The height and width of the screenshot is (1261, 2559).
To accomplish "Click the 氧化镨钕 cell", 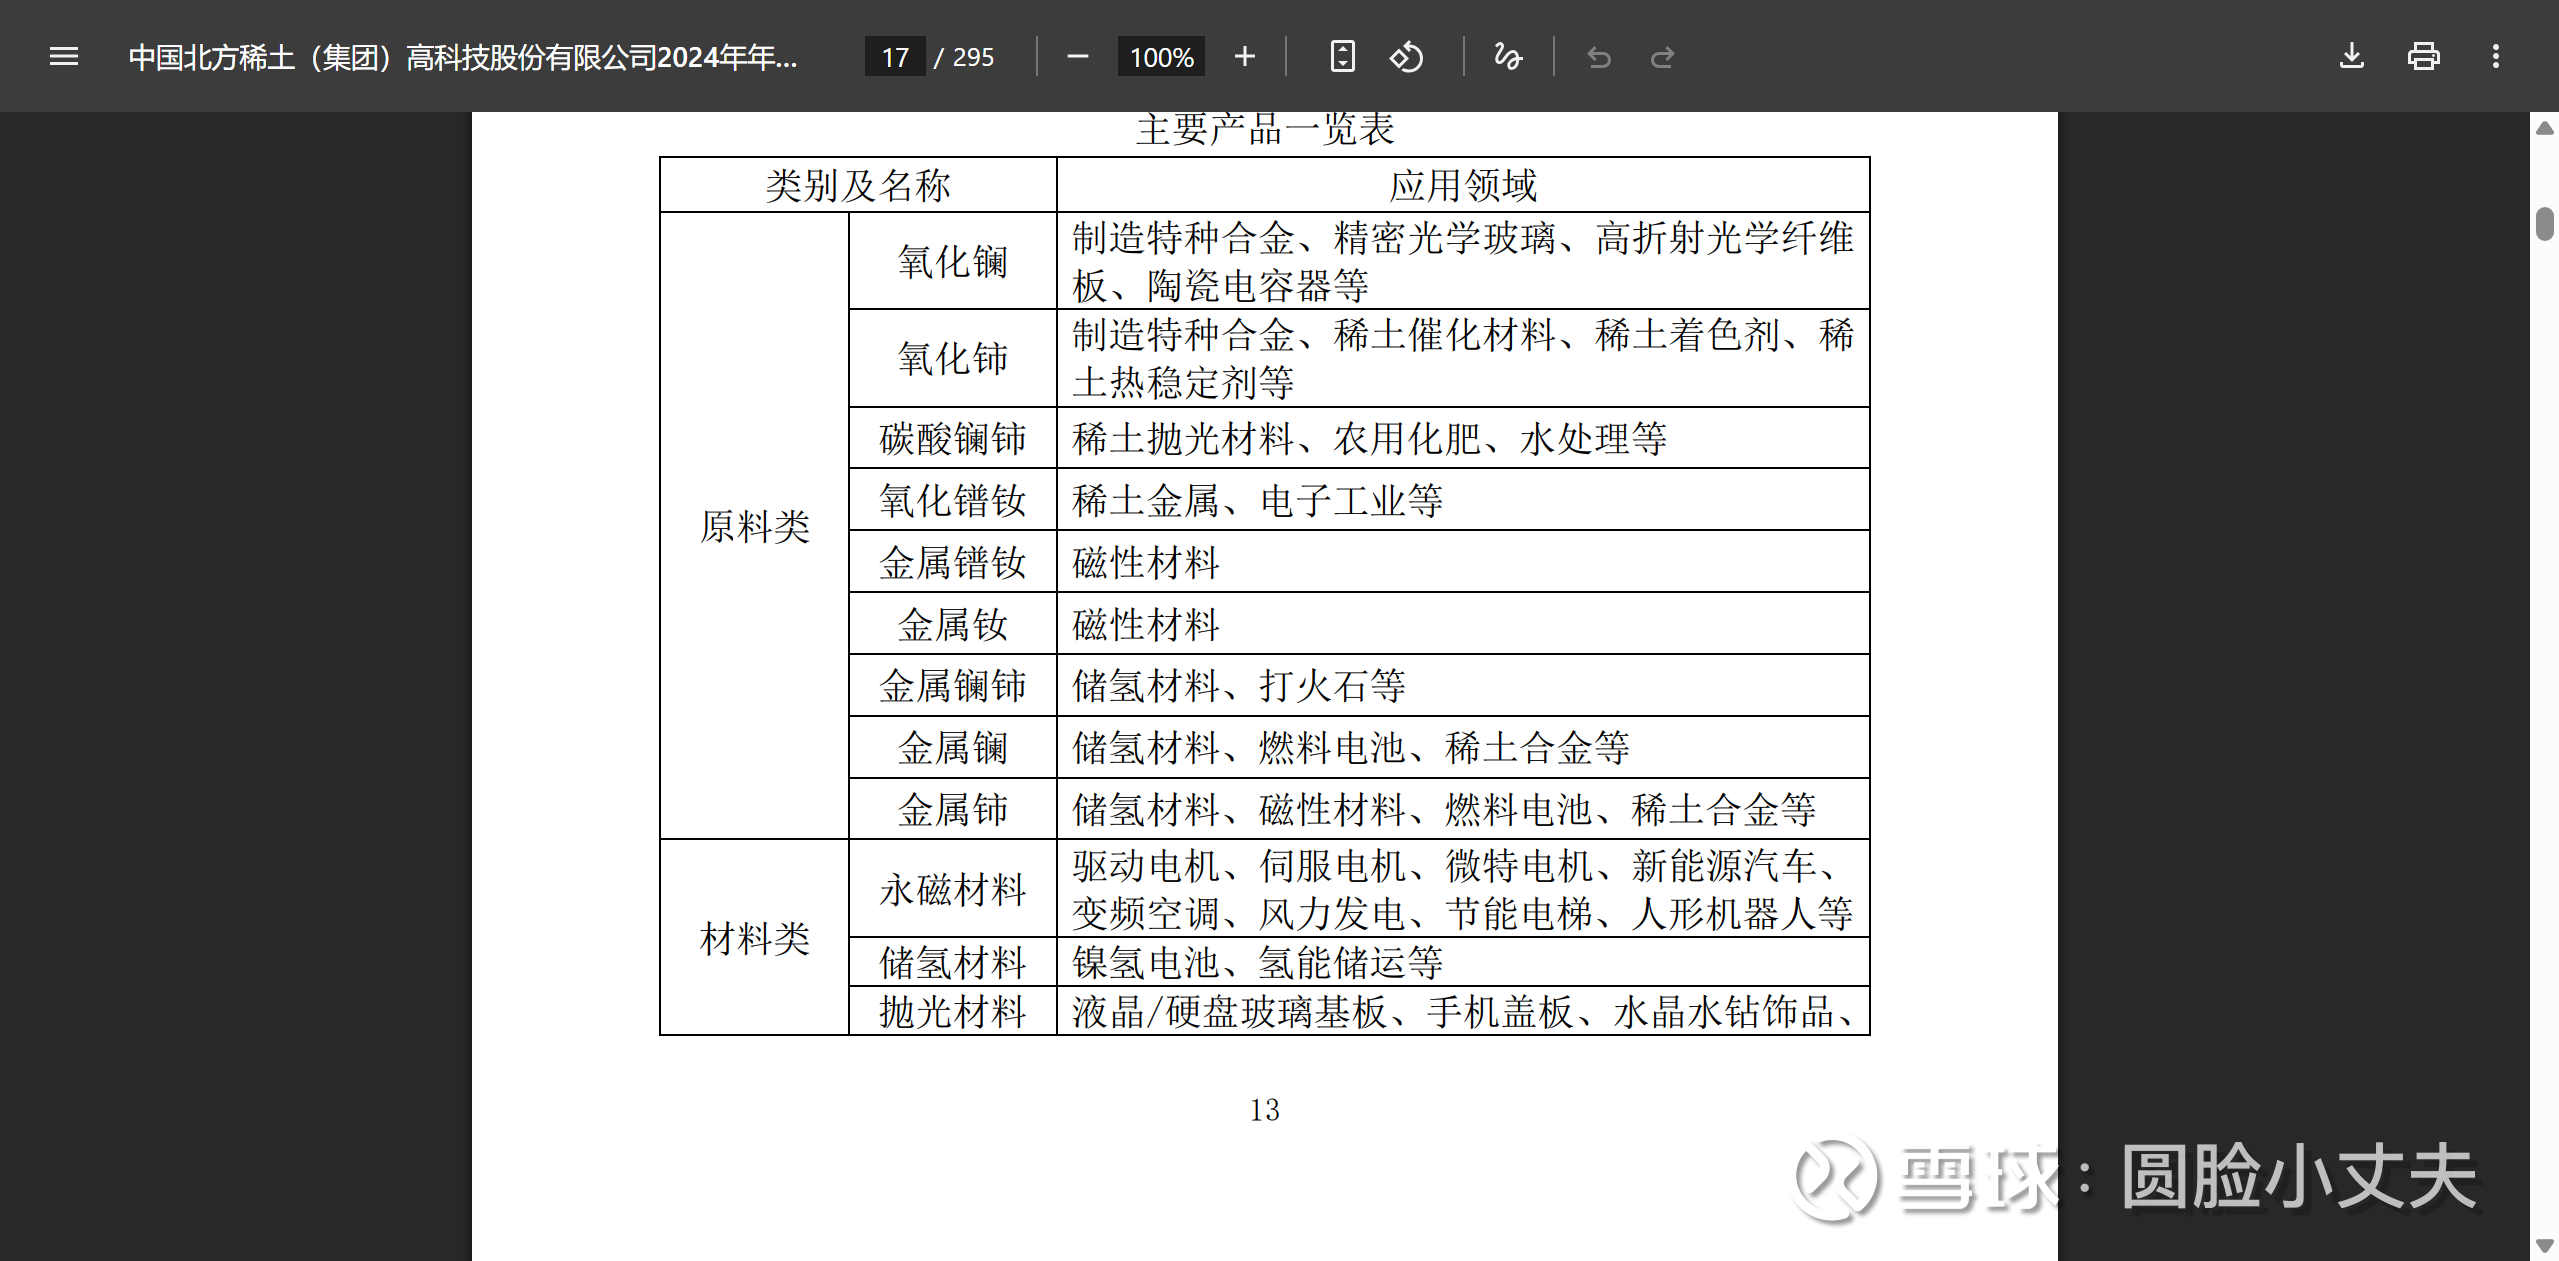I will 952,500.
